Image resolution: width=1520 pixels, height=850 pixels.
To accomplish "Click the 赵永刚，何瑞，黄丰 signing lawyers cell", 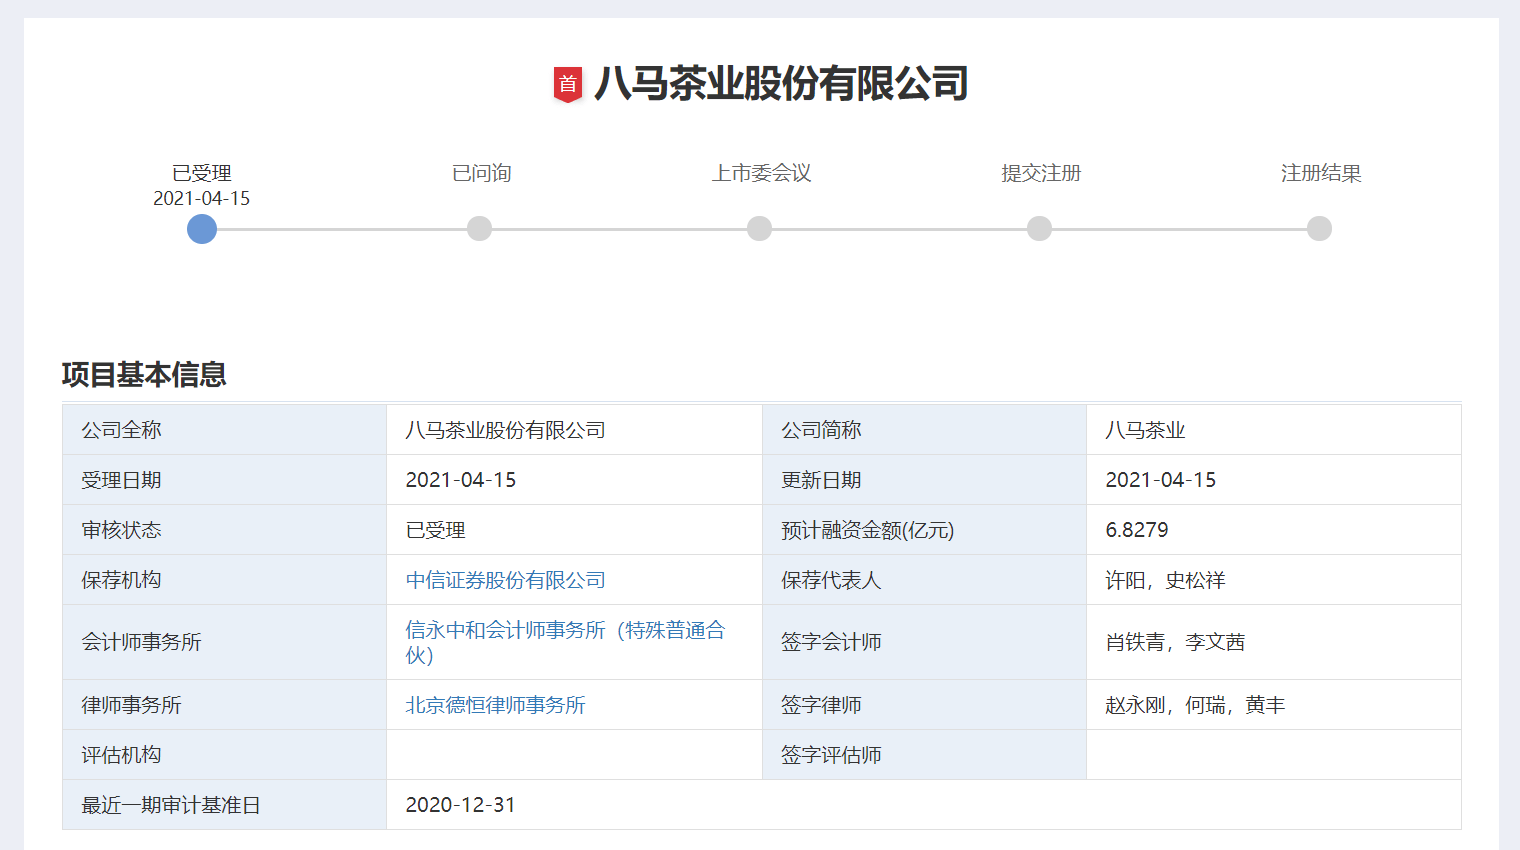I will pyautogui.click(x=1195, y=705).
